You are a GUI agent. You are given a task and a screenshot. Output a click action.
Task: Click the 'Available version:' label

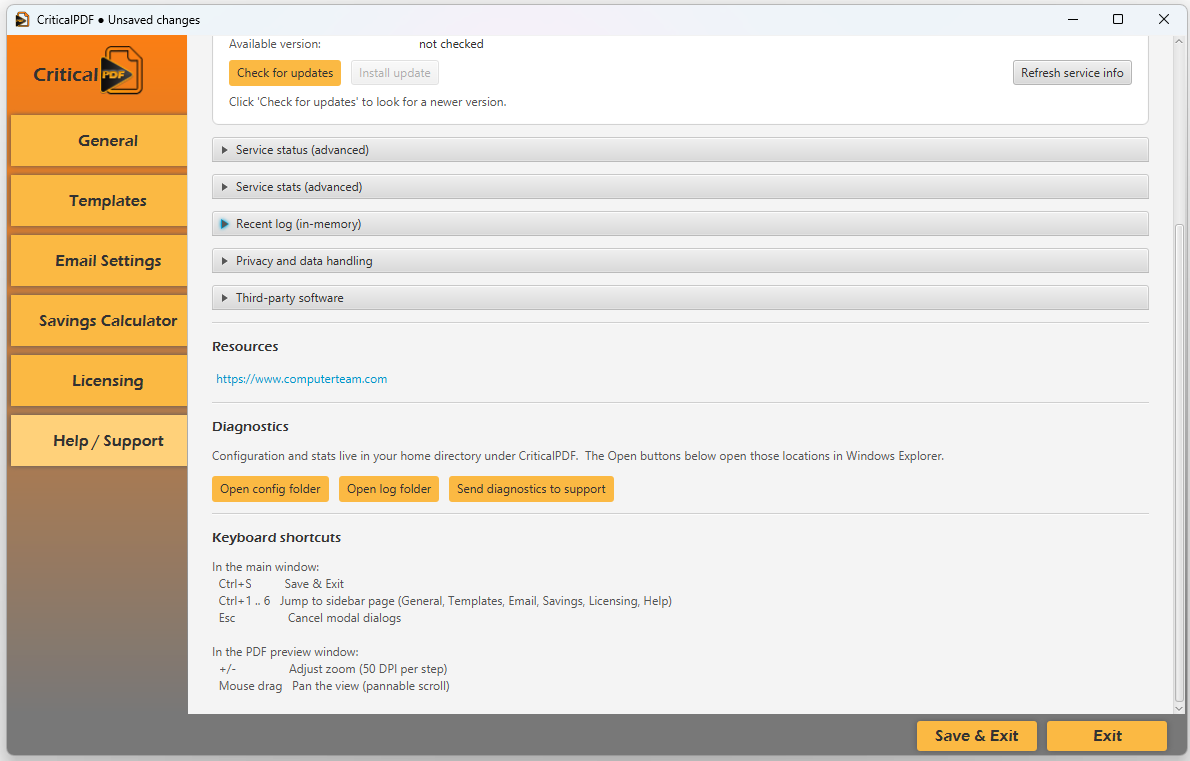(275, 44)
